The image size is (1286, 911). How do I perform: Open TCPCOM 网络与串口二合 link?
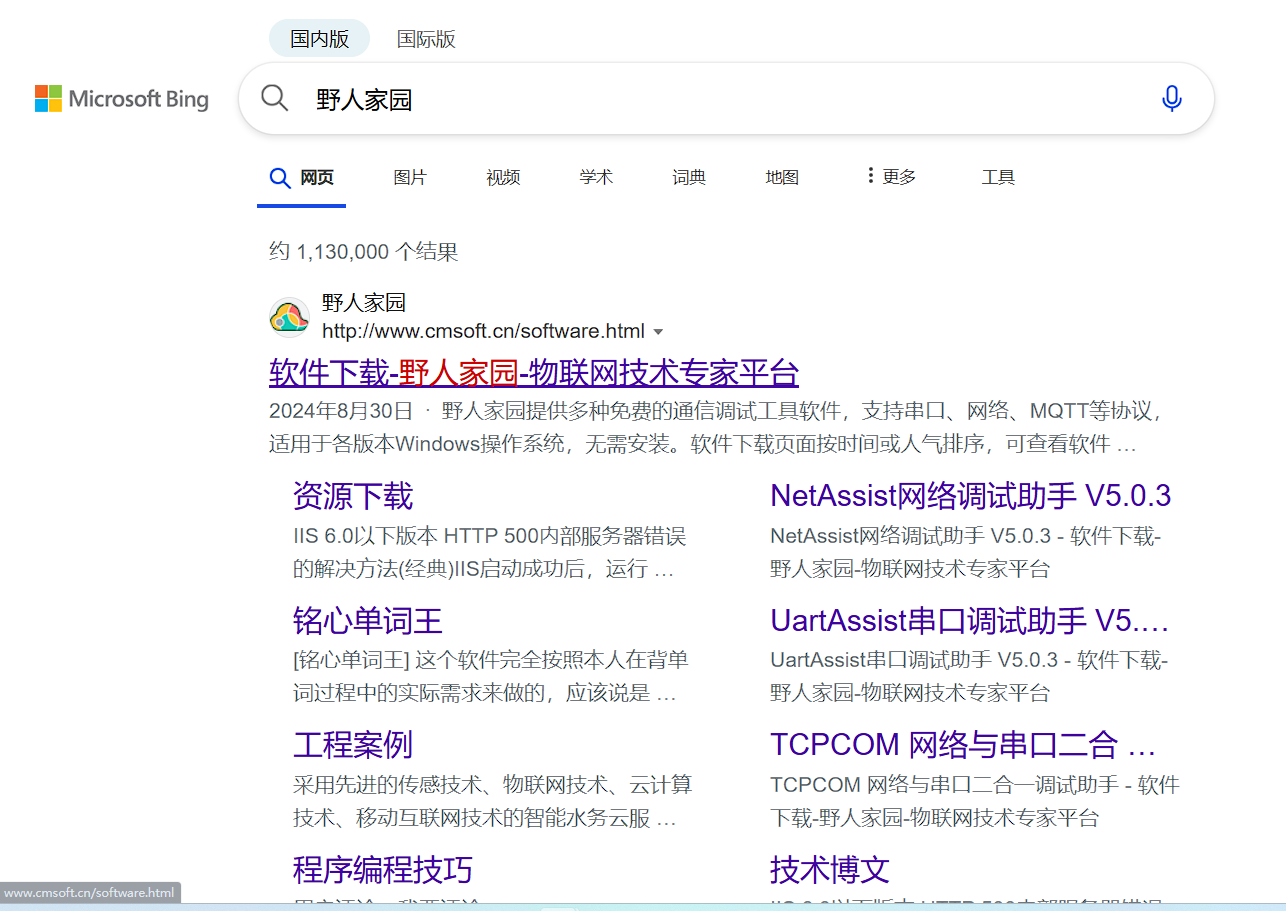(x=963, y=745)
